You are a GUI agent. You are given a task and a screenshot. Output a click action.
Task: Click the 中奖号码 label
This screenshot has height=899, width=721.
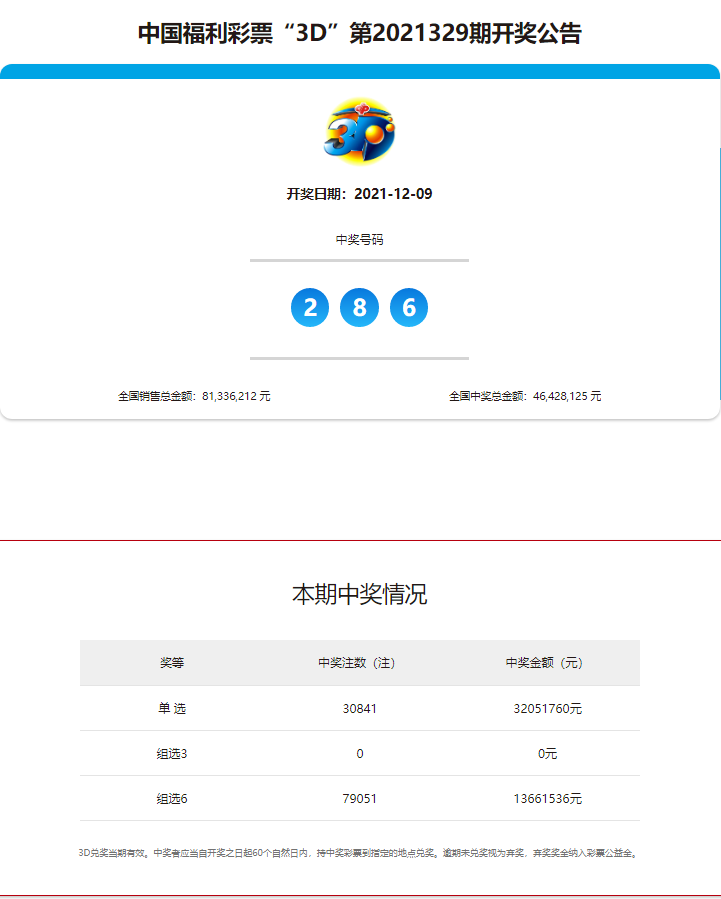[x=360, y=240]
